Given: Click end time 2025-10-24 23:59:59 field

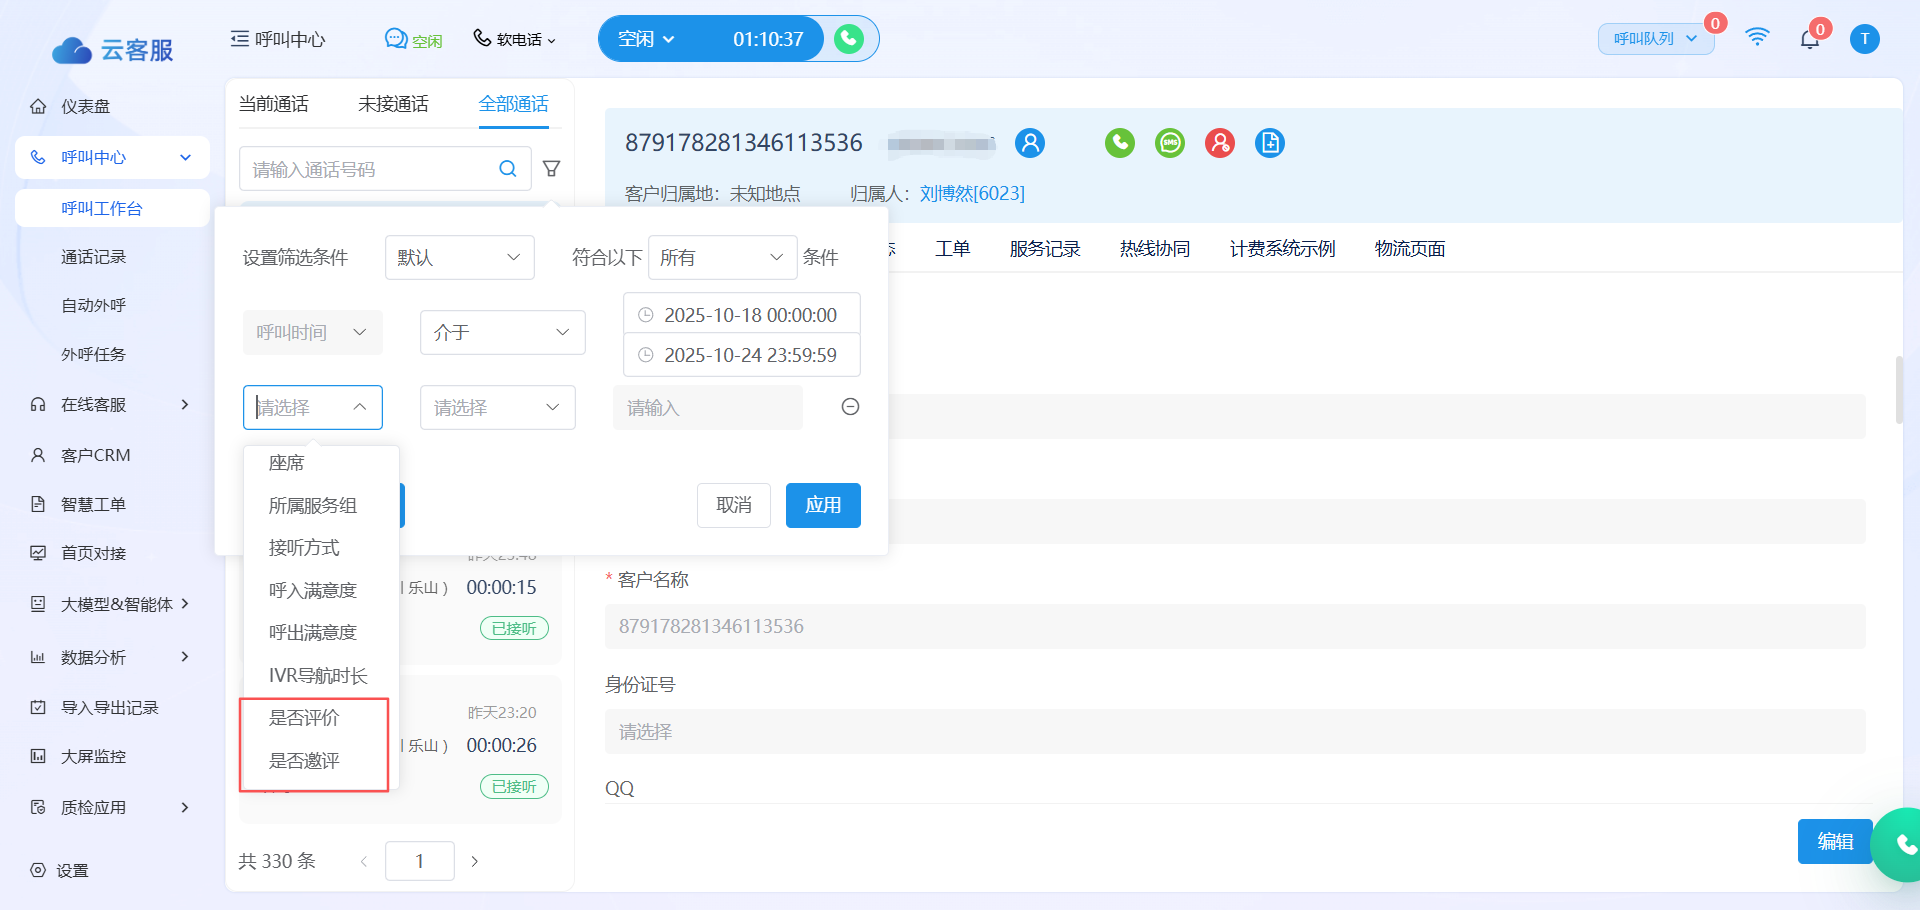Looking at the screenshot, I should pos(742,355).
